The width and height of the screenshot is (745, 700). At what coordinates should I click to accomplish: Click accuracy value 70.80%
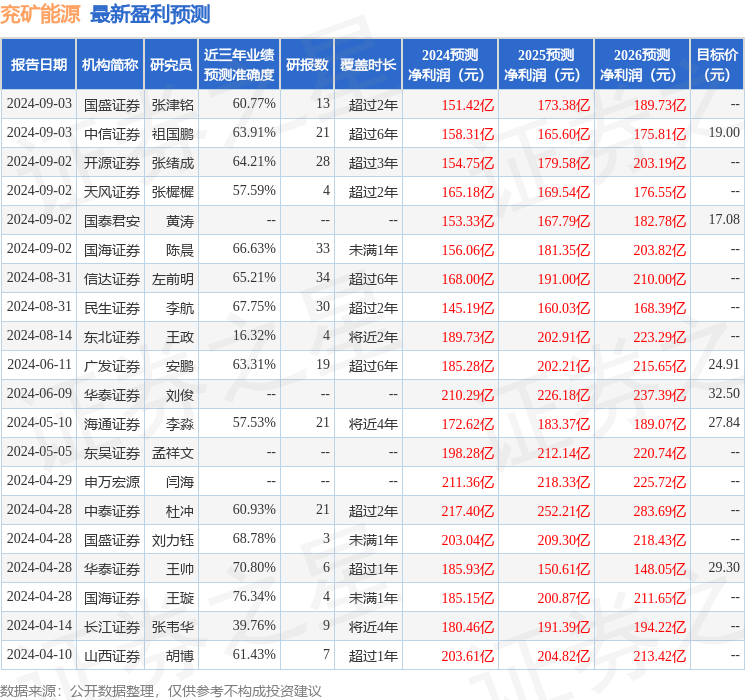(x=254, y=567)
